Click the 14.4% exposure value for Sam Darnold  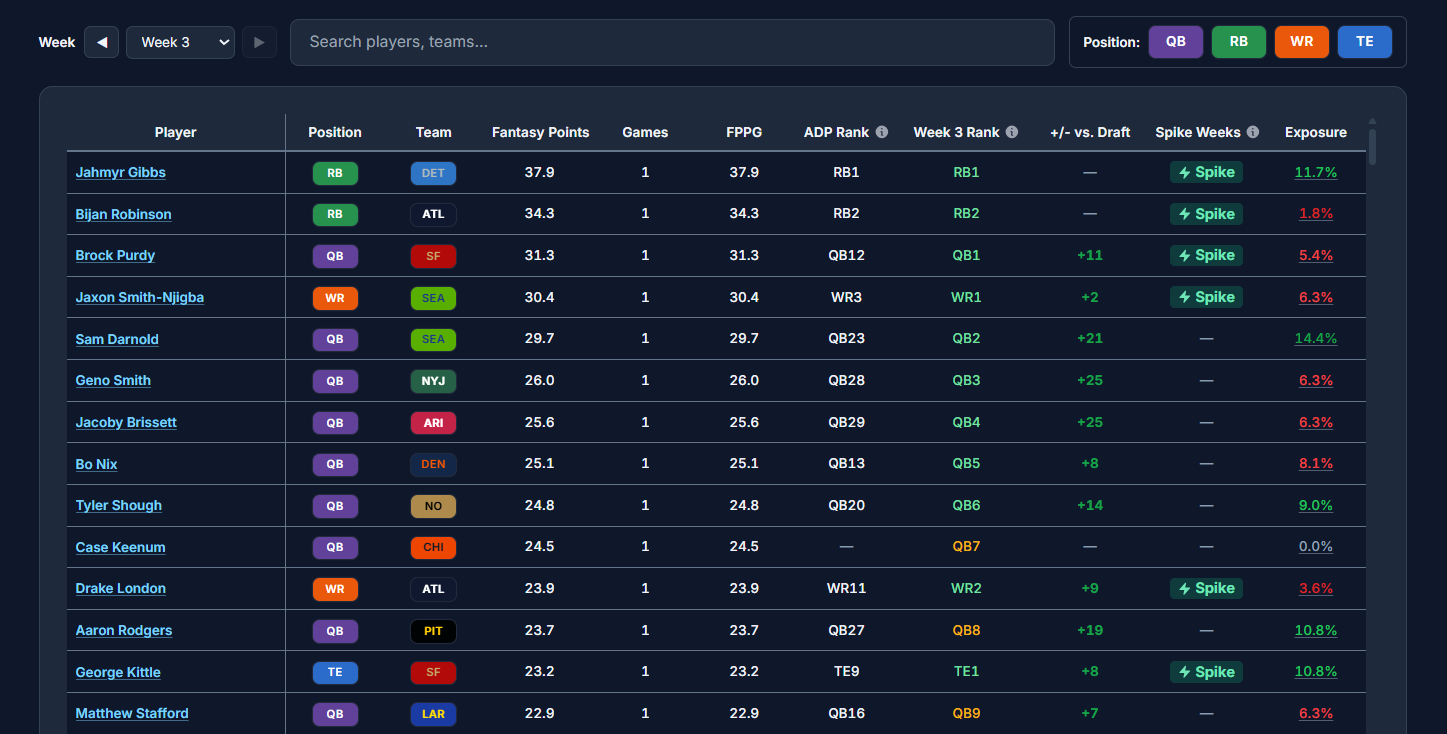[x=1316, y=339]
